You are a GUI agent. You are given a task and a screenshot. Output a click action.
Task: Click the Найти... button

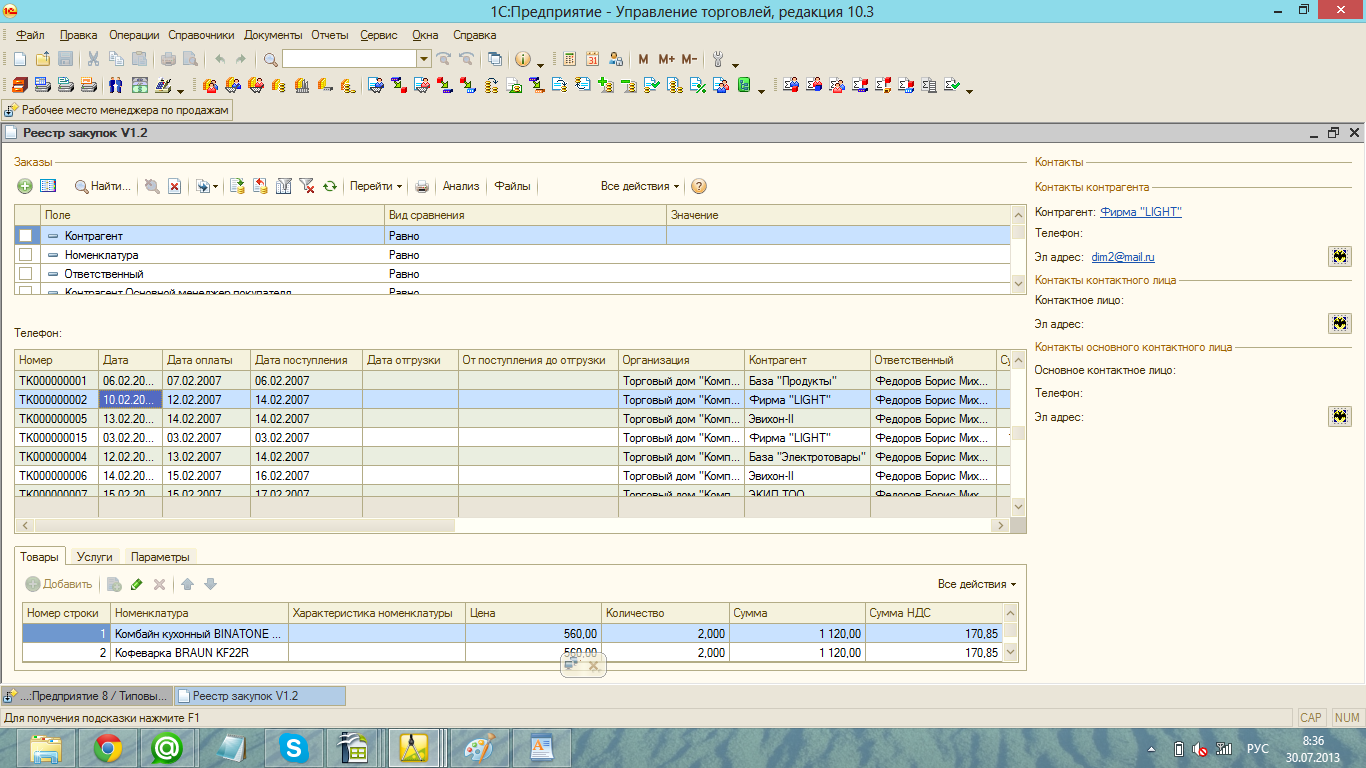pyautogui.click(x=103, y=186)
